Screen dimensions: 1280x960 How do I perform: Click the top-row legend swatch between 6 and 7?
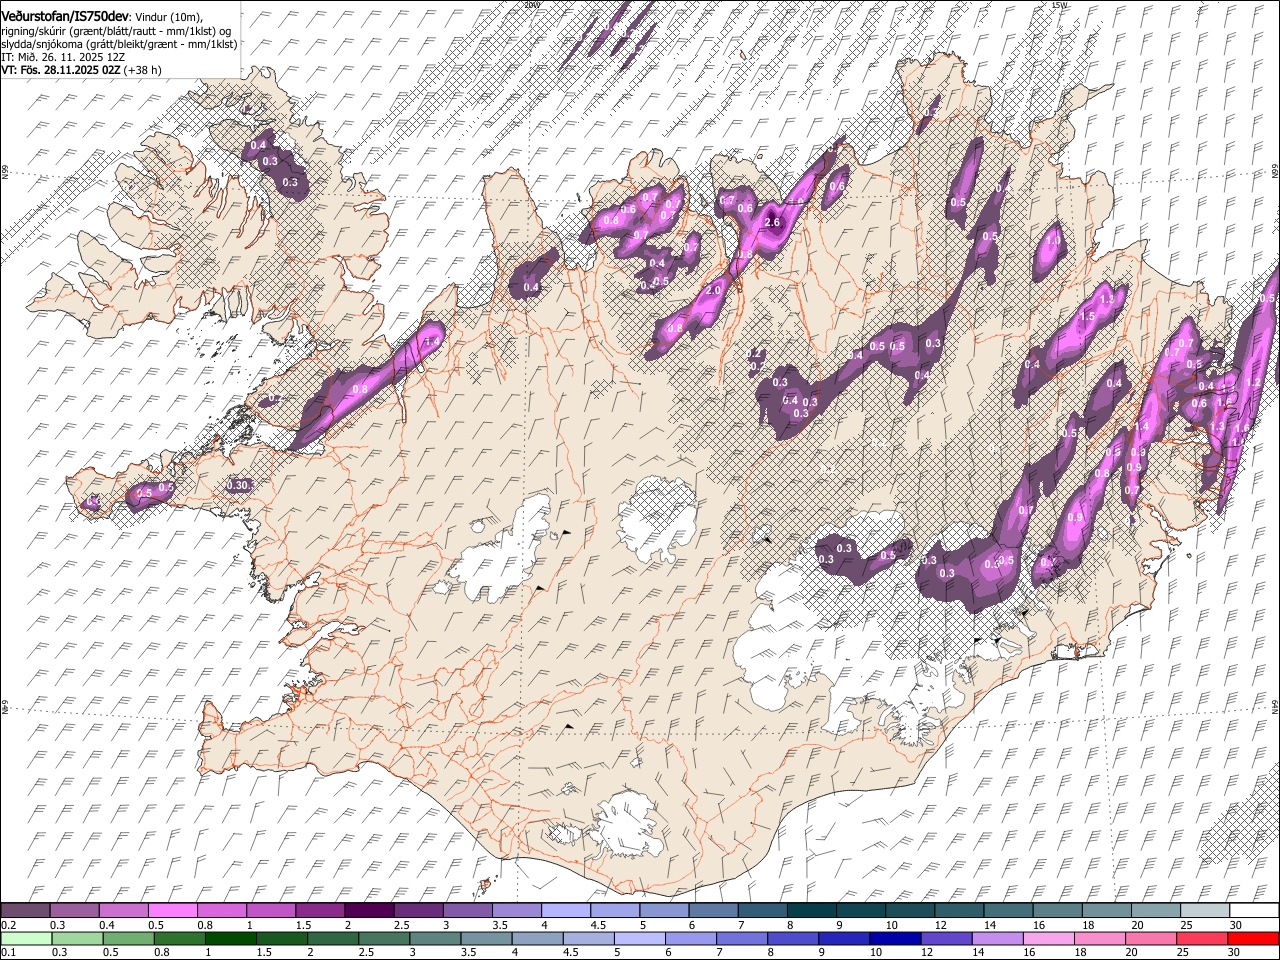pyautogui.click(x=712, y=910)
